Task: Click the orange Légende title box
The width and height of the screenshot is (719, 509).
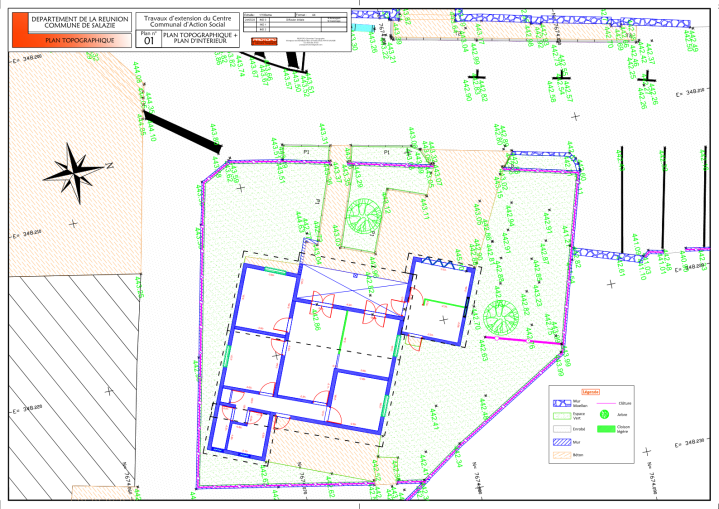Action: pyautogui.click(x=591, y=392)
